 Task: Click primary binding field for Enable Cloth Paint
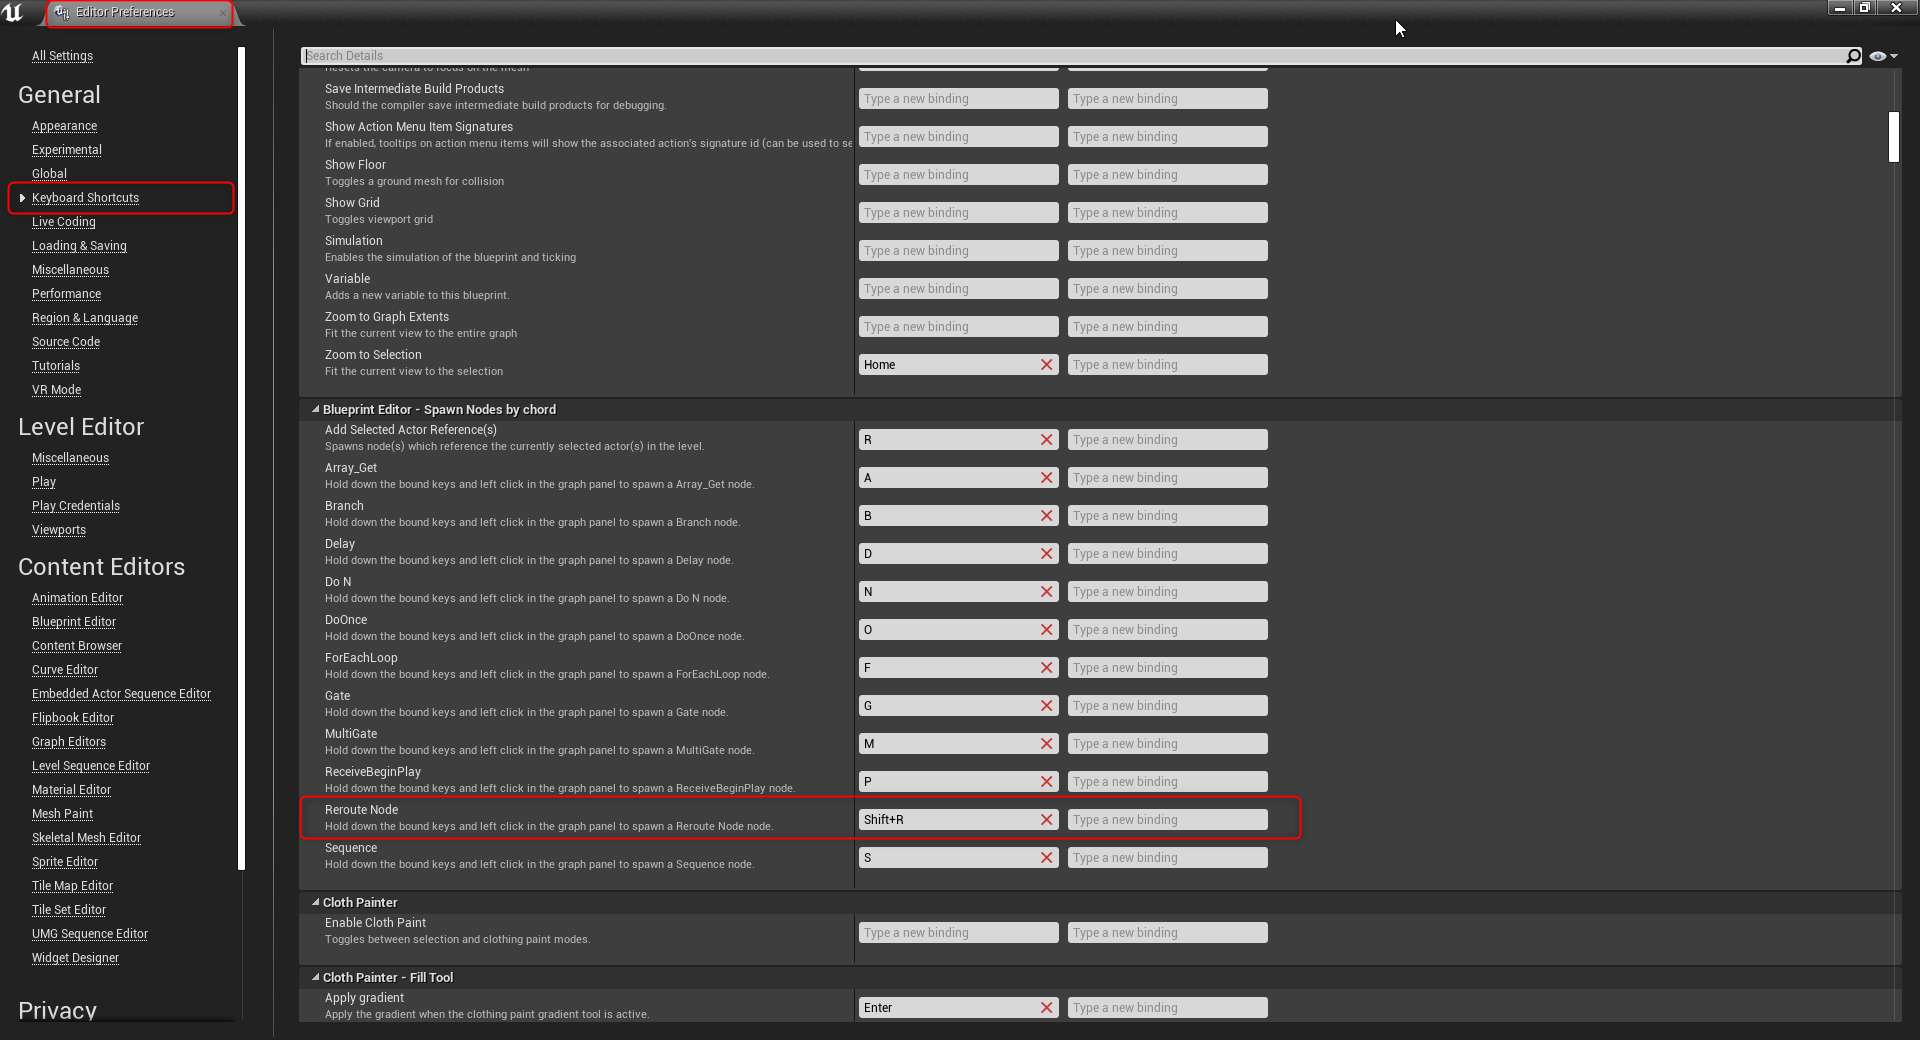point(958,933)
